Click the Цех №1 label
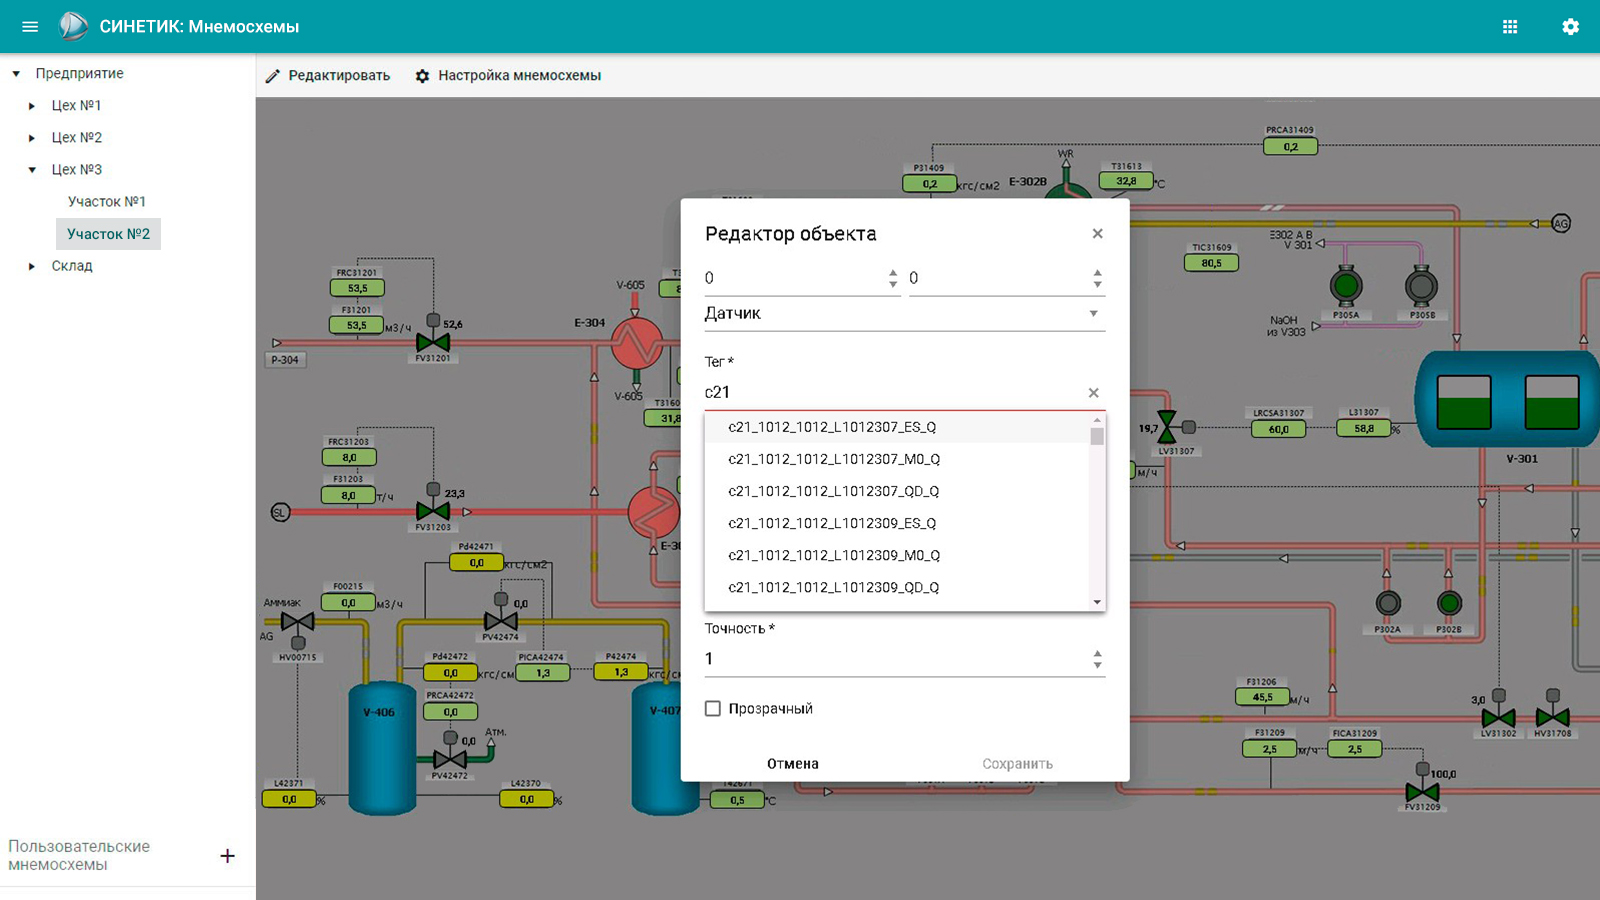1600x900 pixels. (x=76, y=106)
